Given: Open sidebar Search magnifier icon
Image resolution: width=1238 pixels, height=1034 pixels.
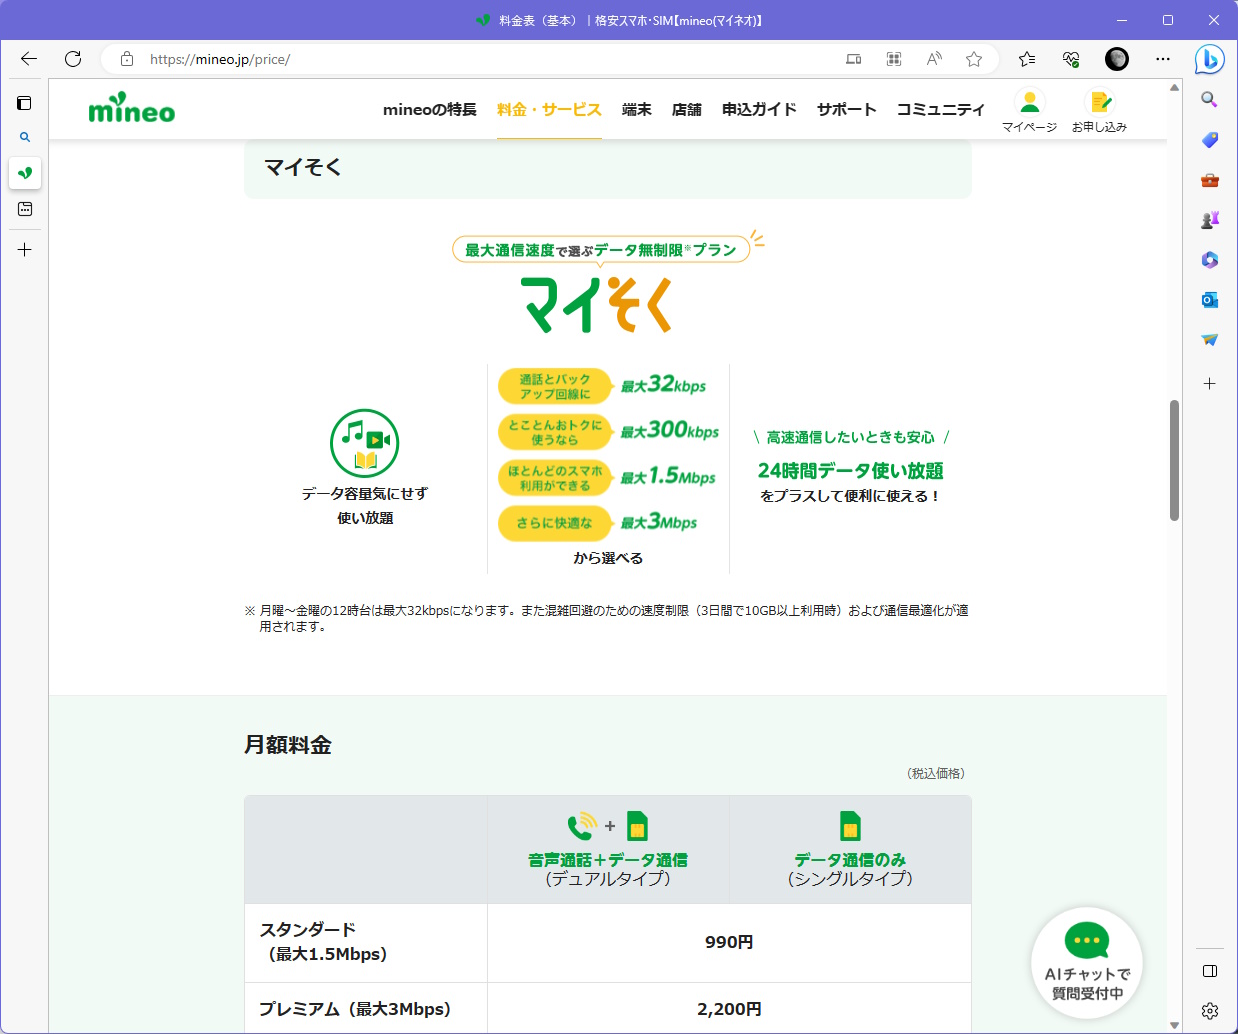Looking at the screenshot, I should [x=1210, y=100].
